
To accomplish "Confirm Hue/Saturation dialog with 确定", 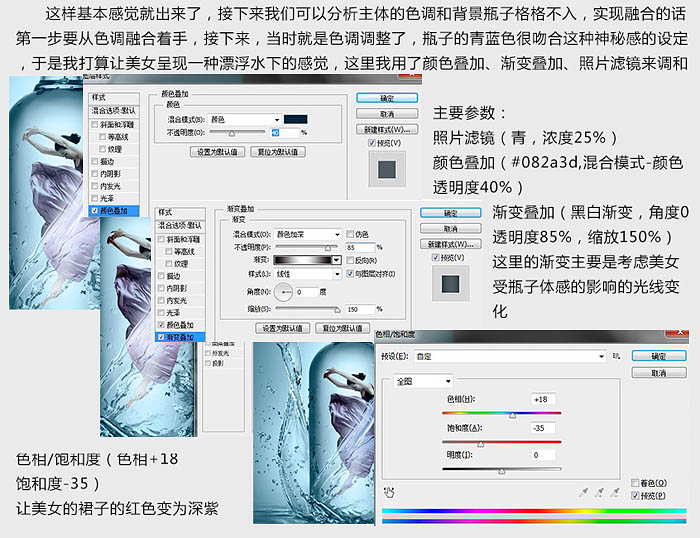I will pos(659,356).
